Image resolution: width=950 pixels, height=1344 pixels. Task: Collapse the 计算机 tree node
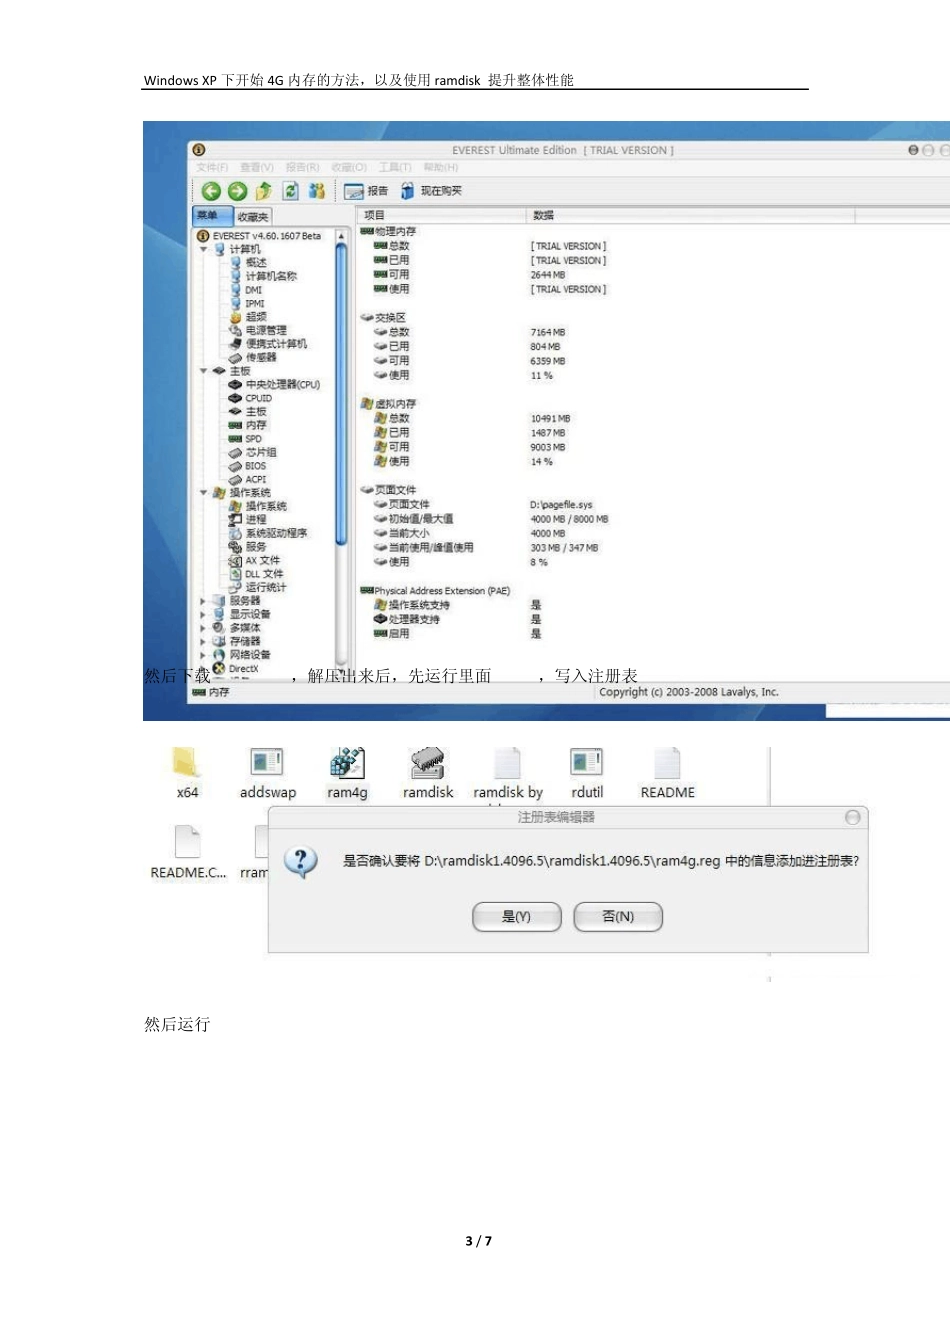pos(203,249)
